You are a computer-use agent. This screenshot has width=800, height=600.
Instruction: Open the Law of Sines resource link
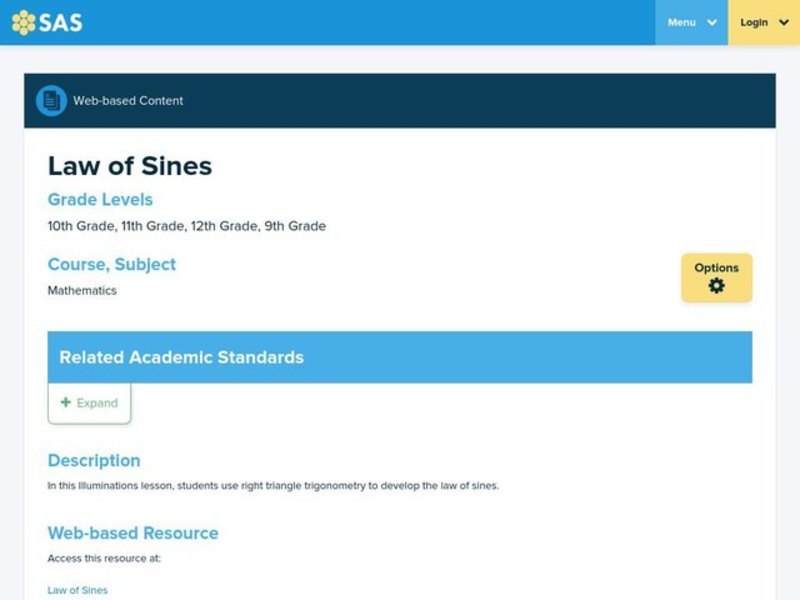(76, 590)
